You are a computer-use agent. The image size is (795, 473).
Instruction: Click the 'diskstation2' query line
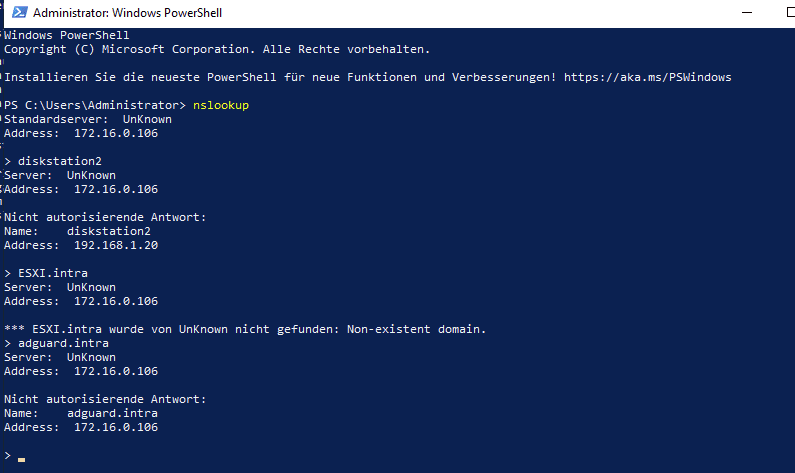[x=53, y=161]
